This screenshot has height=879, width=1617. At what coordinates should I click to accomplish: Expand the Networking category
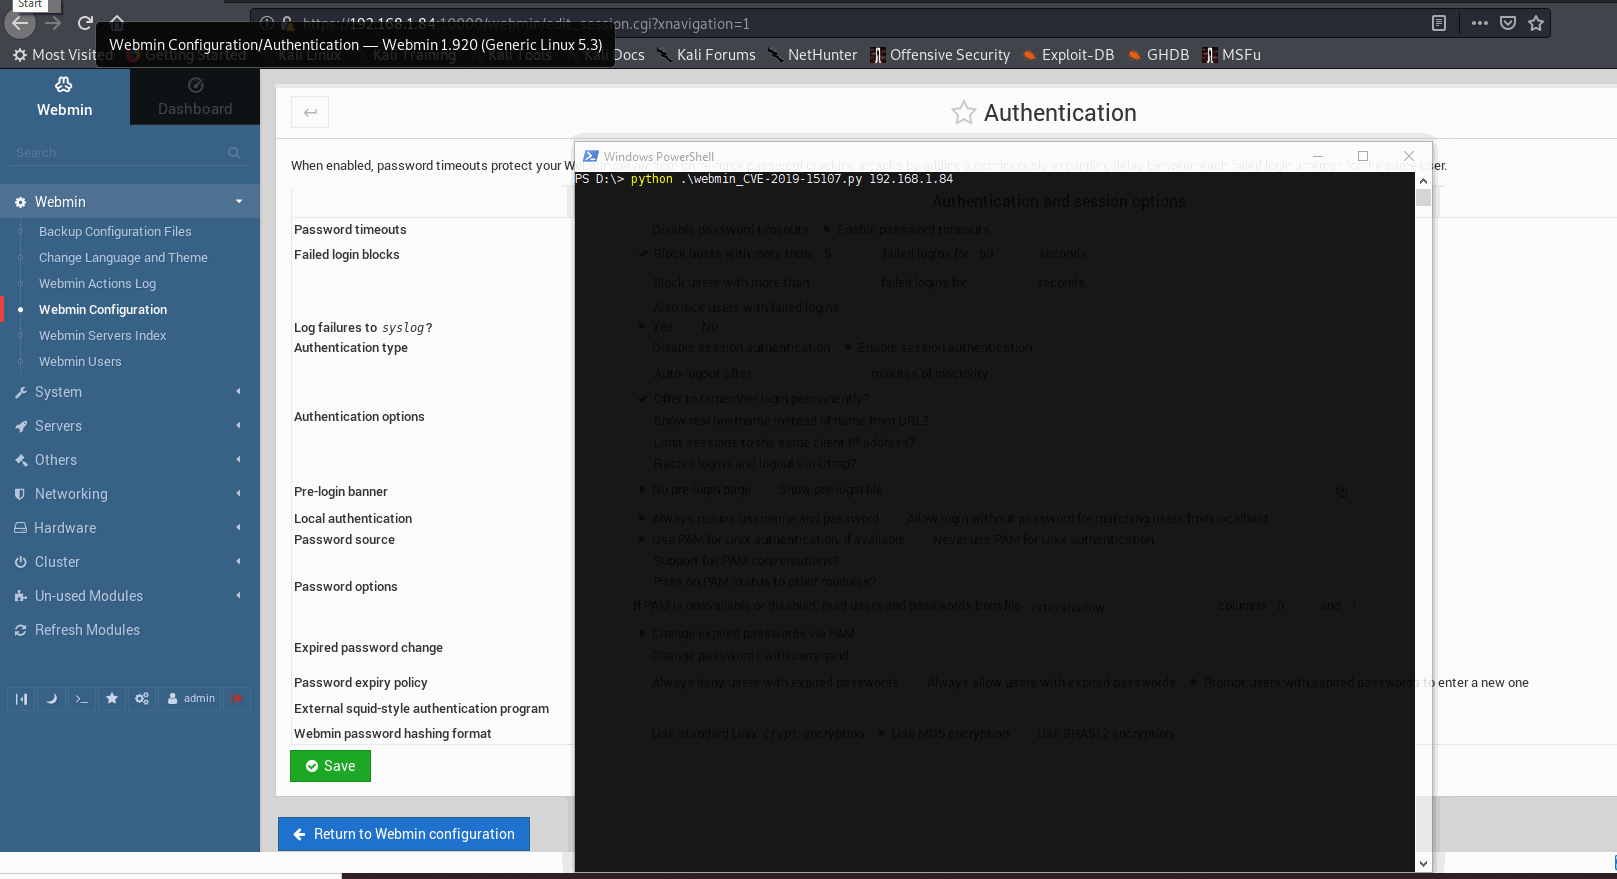click(130, 494)
